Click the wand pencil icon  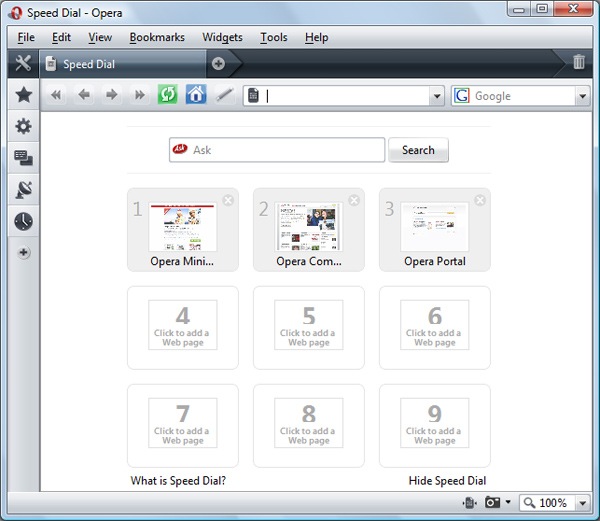pyautogui.click(x=225, y=94)
